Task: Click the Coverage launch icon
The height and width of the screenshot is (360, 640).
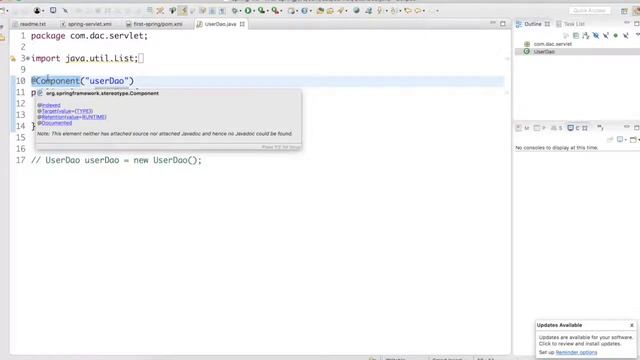Action: (x=261, y=11)
